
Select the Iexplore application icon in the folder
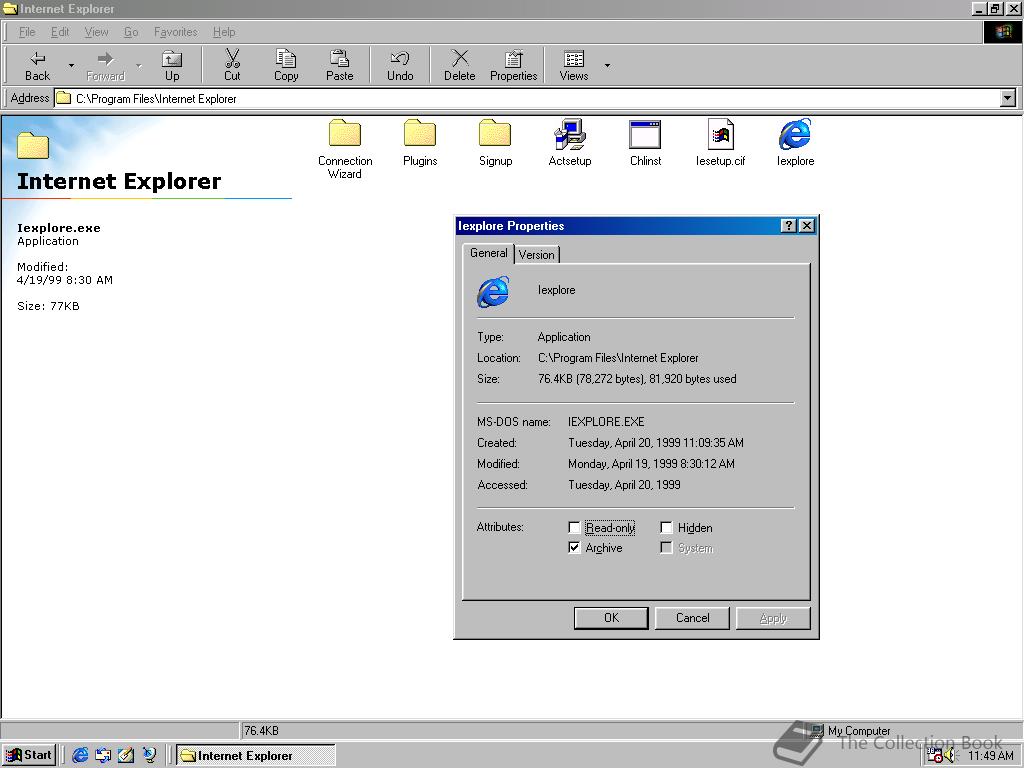point(795,142)
